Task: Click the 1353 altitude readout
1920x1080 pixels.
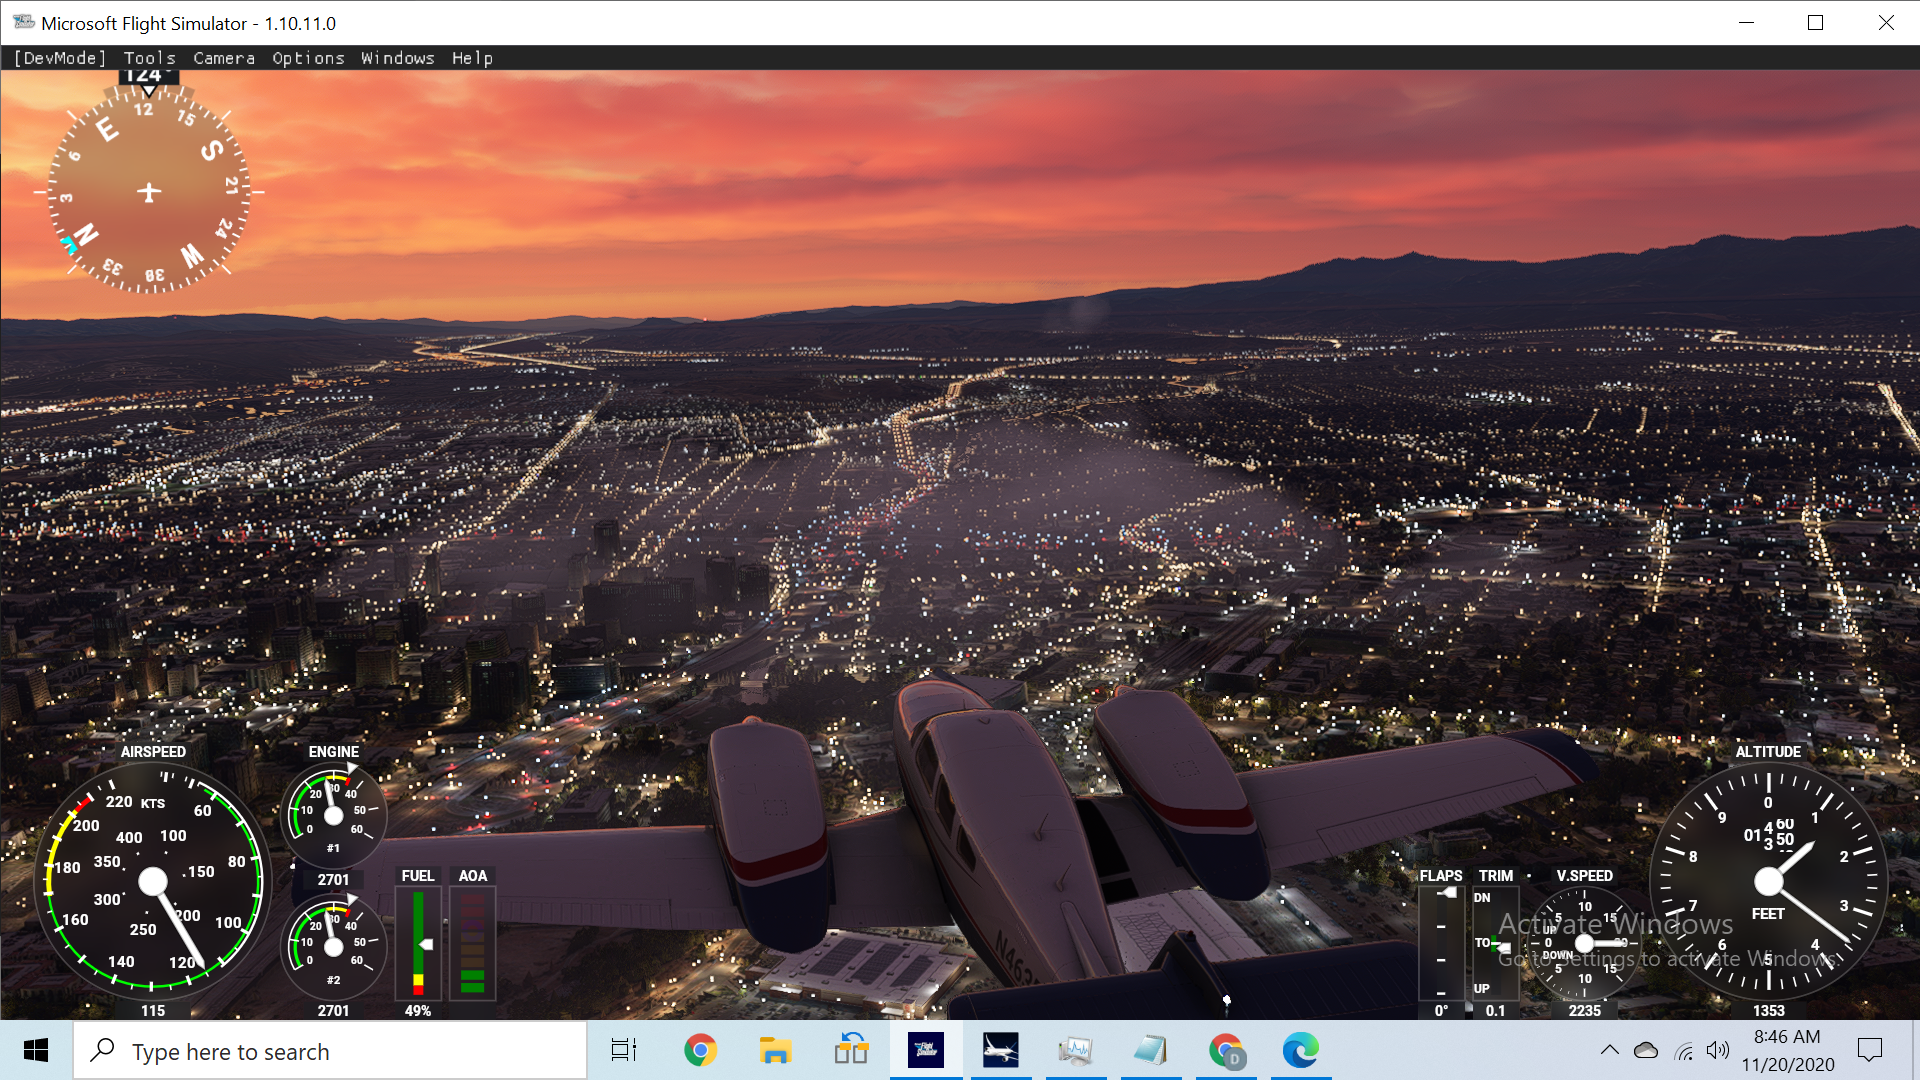Action: click(x=1769, y=1011)
